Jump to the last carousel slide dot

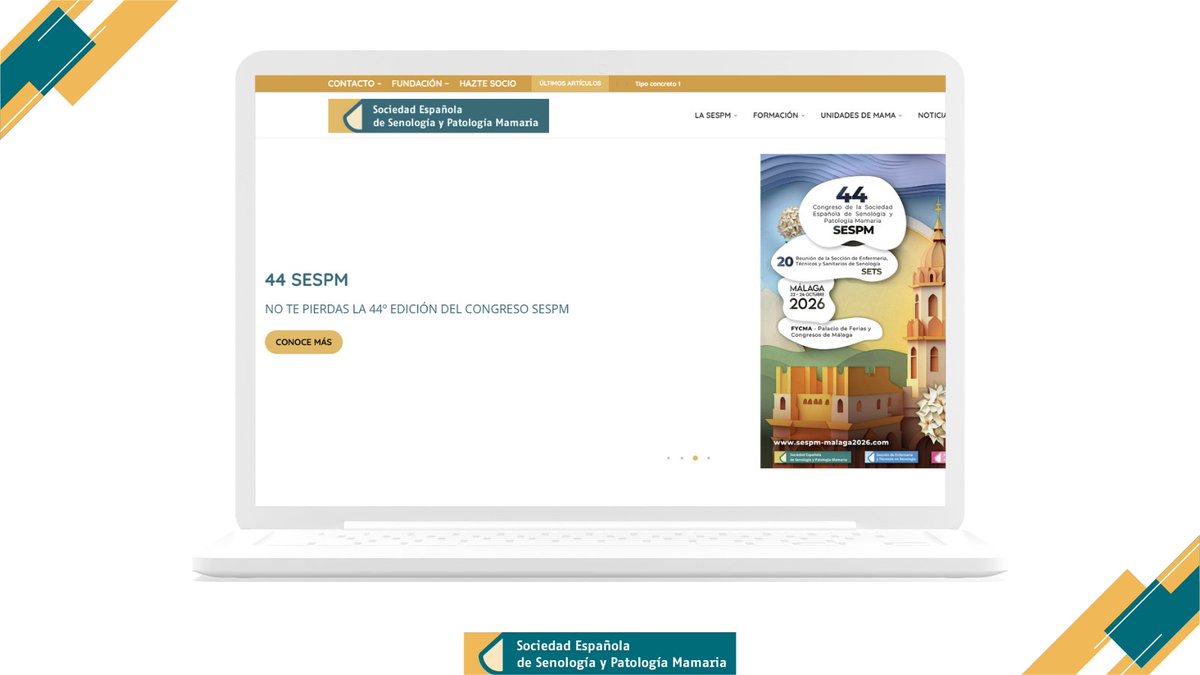click(709, 458)
